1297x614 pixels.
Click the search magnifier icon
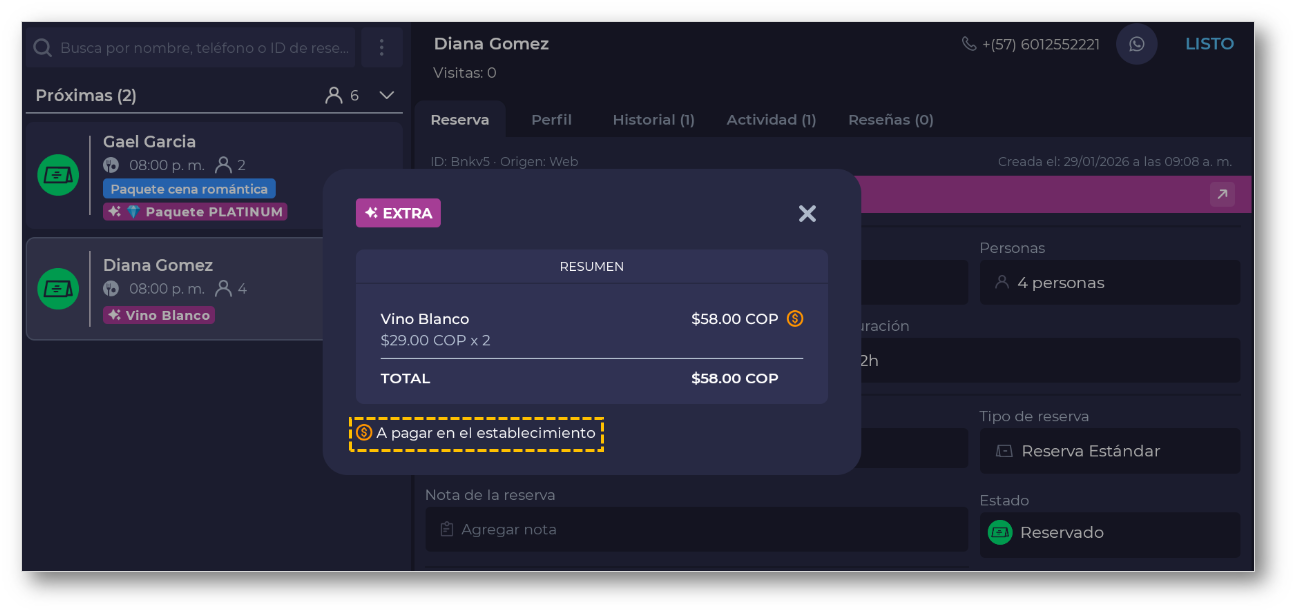(x=43, y=47)
